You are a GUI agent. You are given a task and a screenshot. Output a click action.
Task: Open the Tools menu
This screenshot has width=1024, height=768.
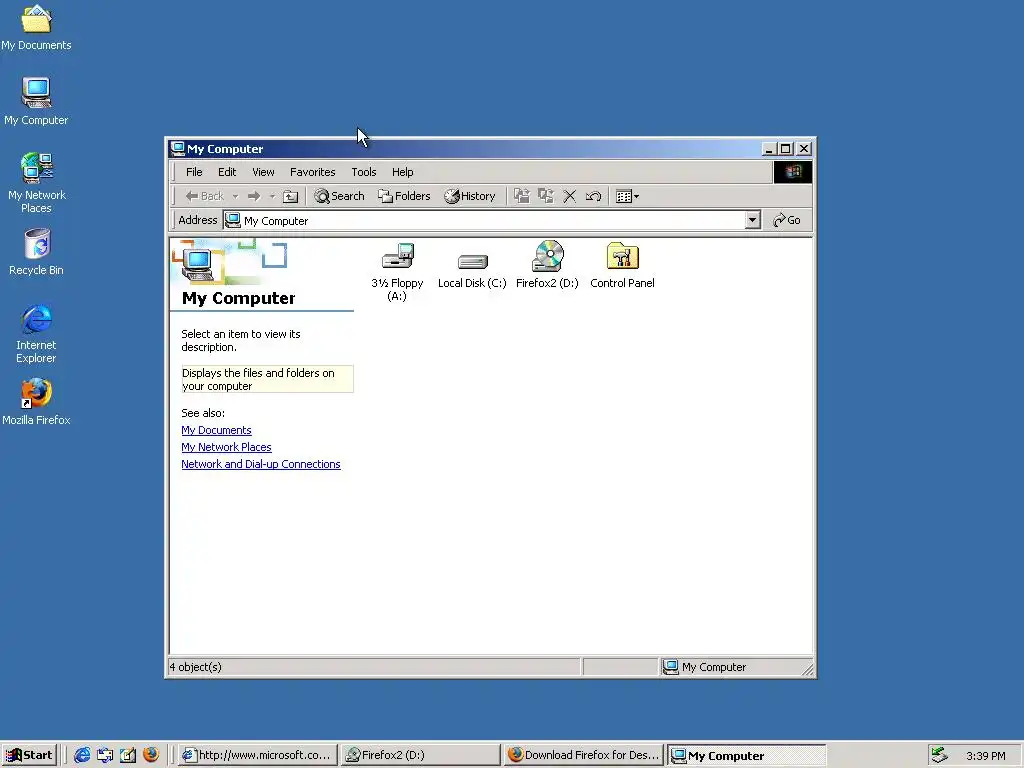364,172
